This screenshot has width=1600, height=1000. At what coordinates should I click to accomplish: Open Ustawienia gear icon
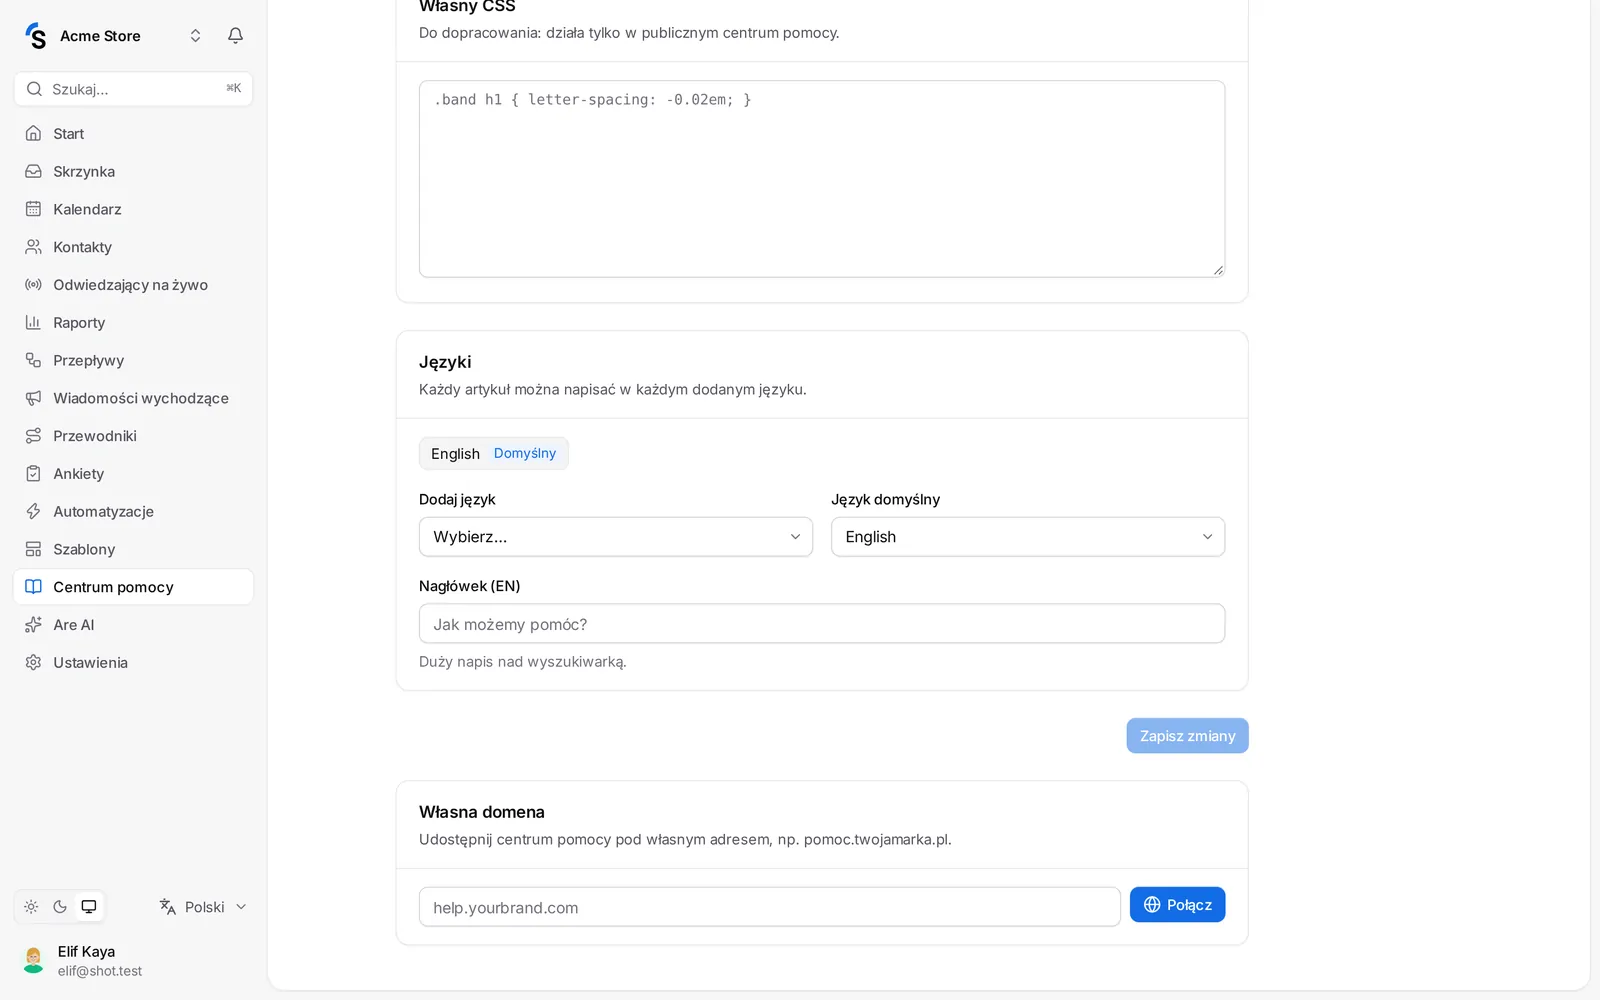(33, 662)
